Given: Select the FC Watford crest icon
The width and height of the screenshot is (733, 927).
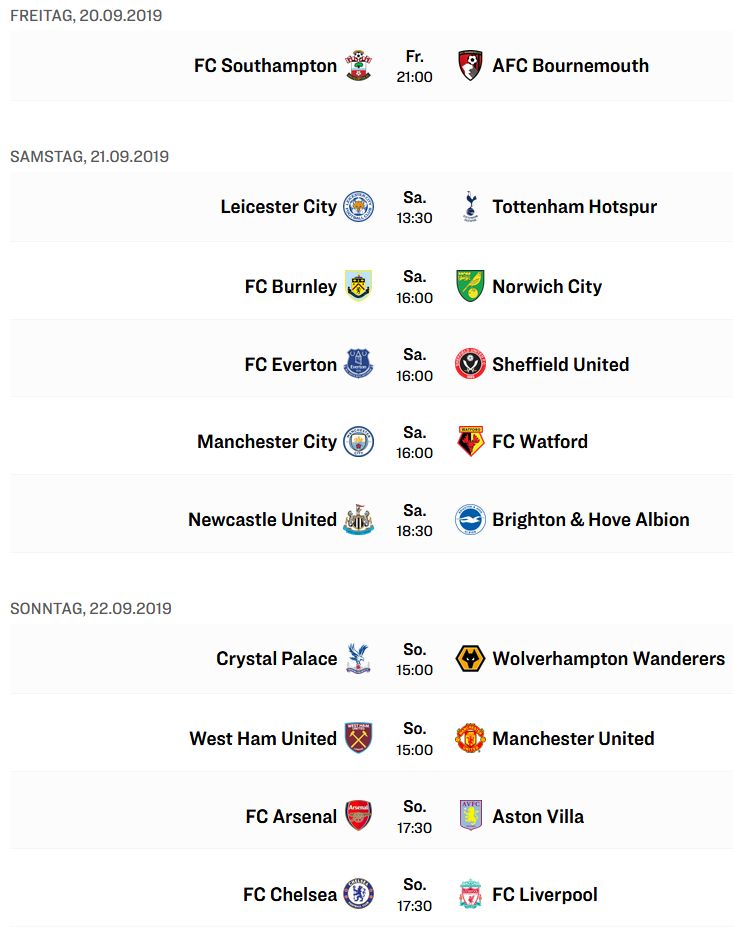Looking at the screenshot, I should point(471,442).
